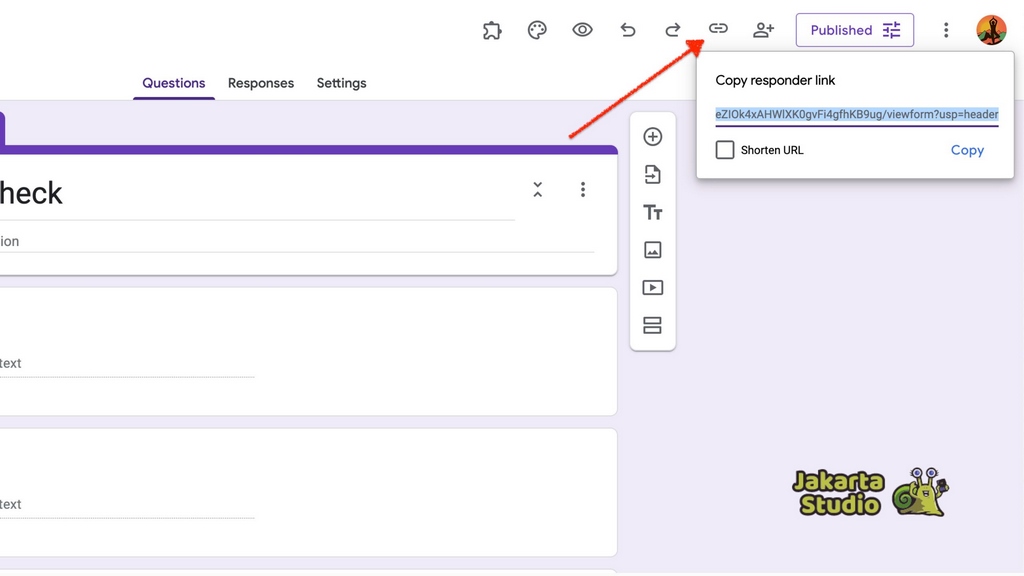This screenshot has width=1024, height=576.
Task: Open the Settings tab
Action: click(x=341, y=83)
